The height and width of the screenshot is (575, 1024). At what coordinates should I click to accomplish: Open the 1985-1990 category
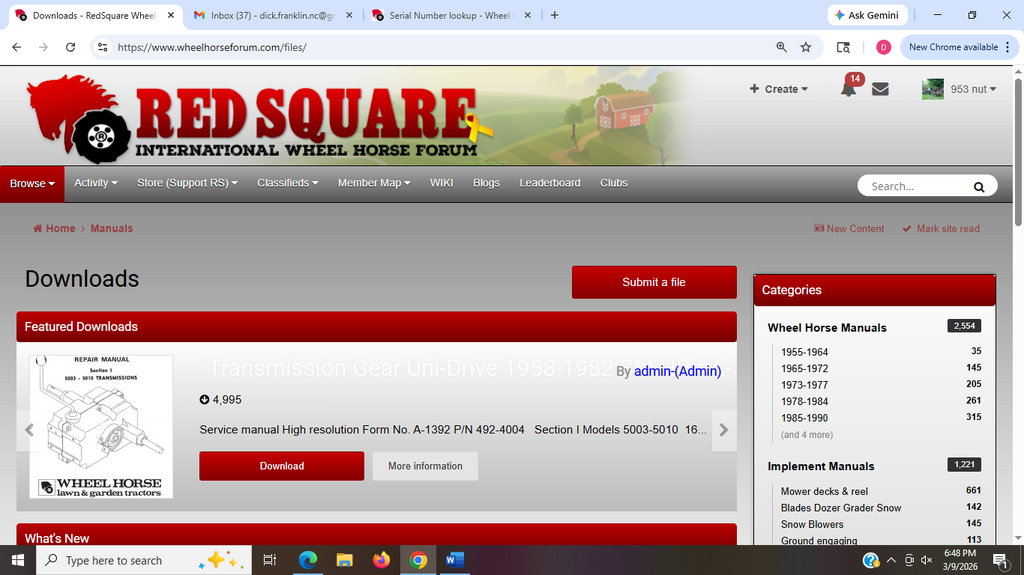click(x=805, y=418)
